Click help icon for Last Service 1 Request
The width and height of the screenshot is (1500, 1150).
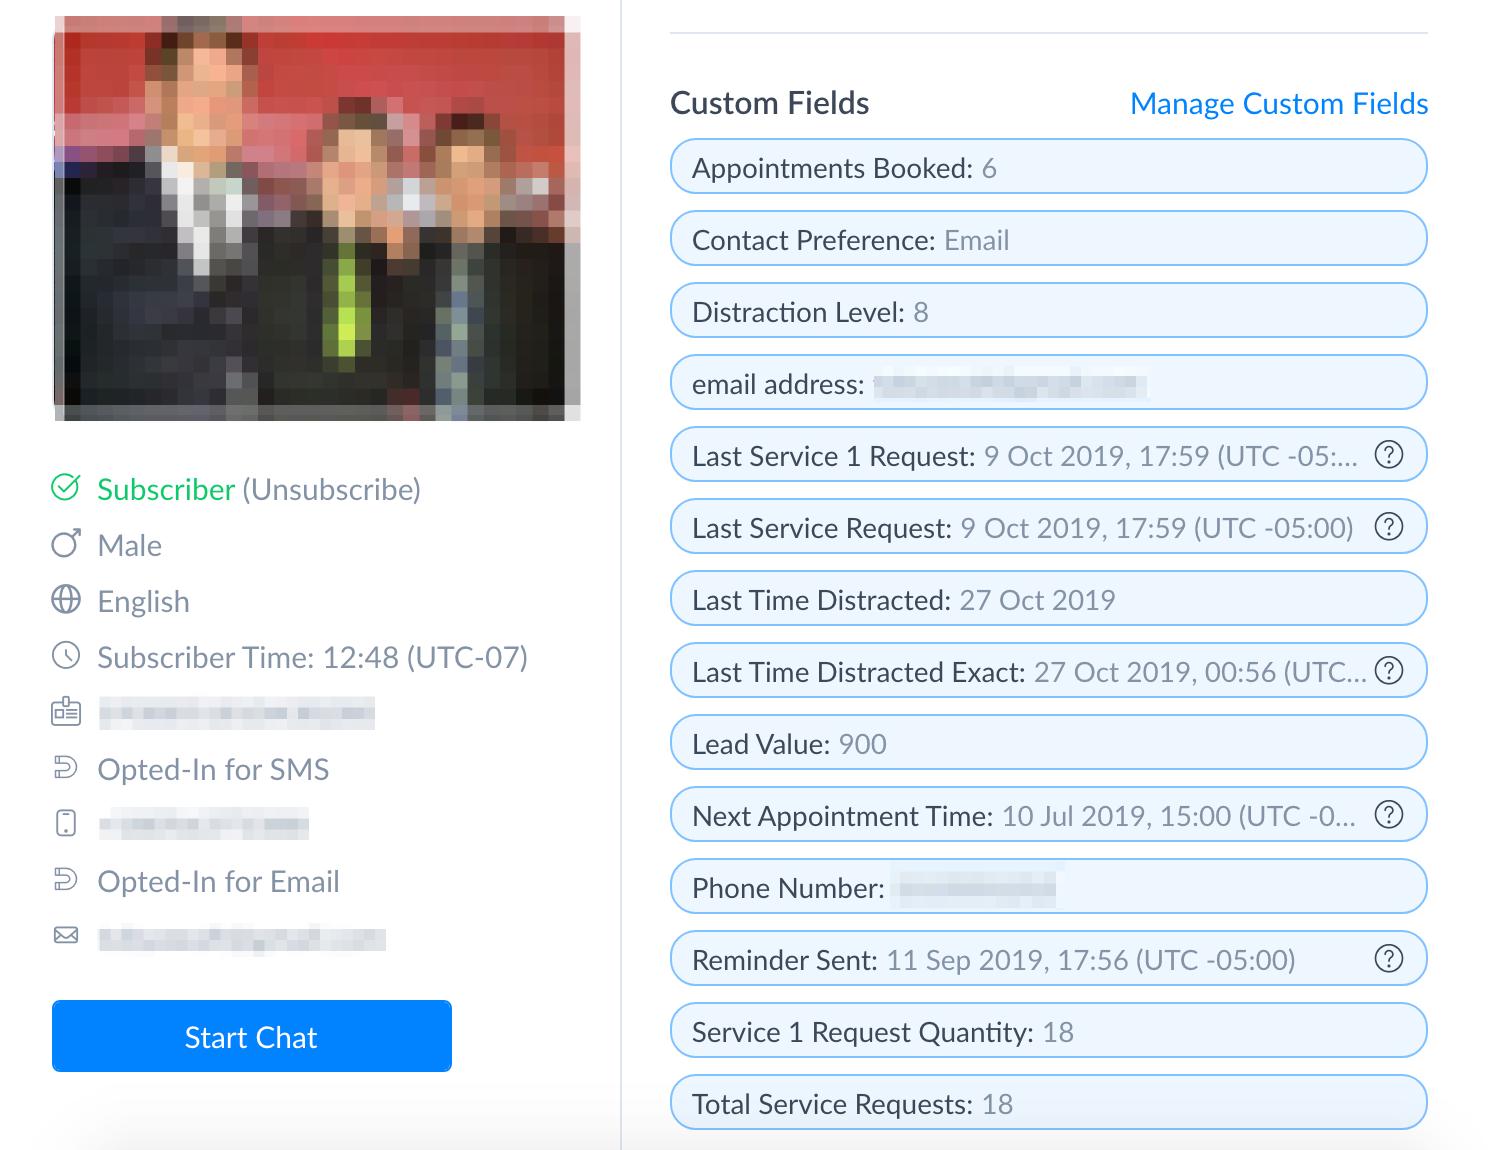pyautogui.click(x=1389, y=455)
